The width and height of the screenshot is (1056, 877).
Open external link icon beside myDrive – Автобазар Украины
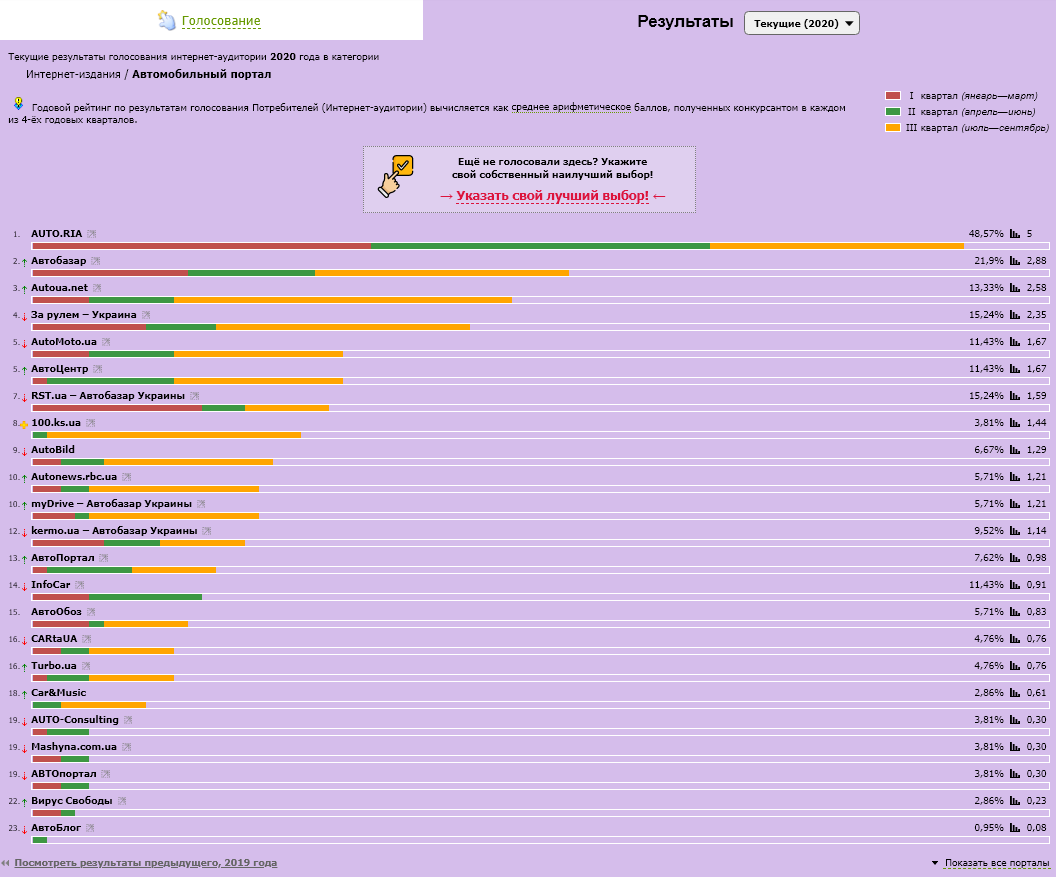point(201,503)
